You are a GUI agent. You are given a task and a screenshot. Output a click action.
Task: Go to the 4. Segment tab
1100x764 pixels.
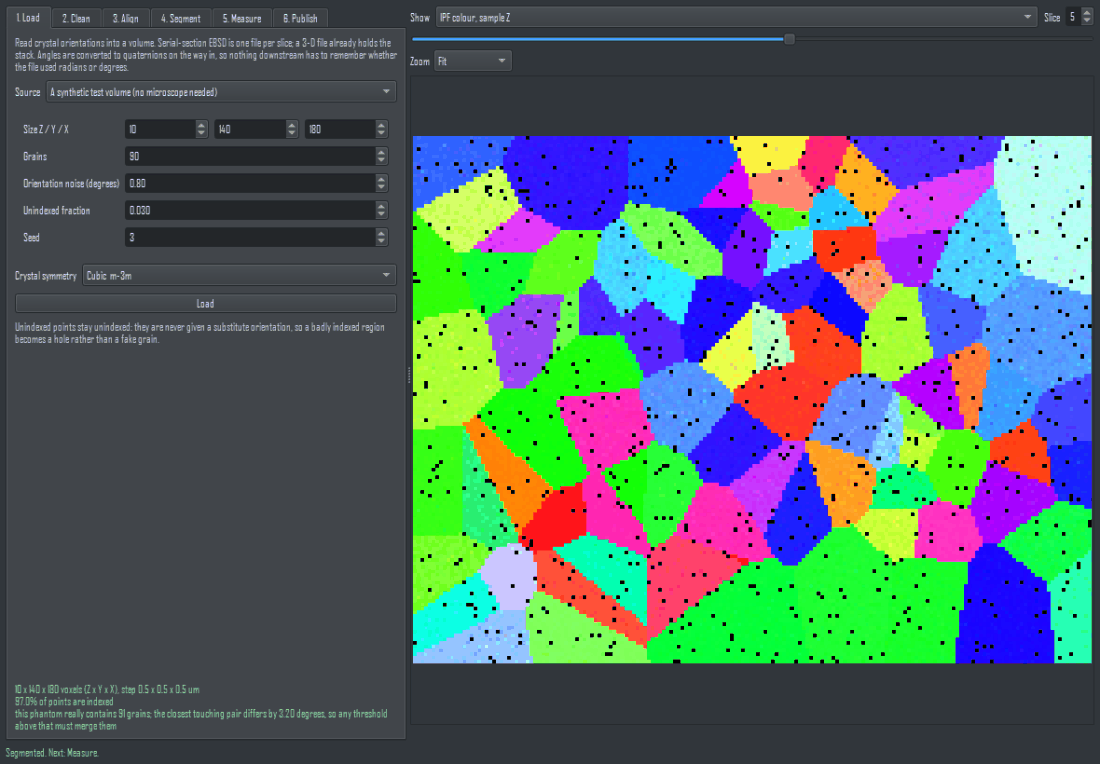pos(180,18)
